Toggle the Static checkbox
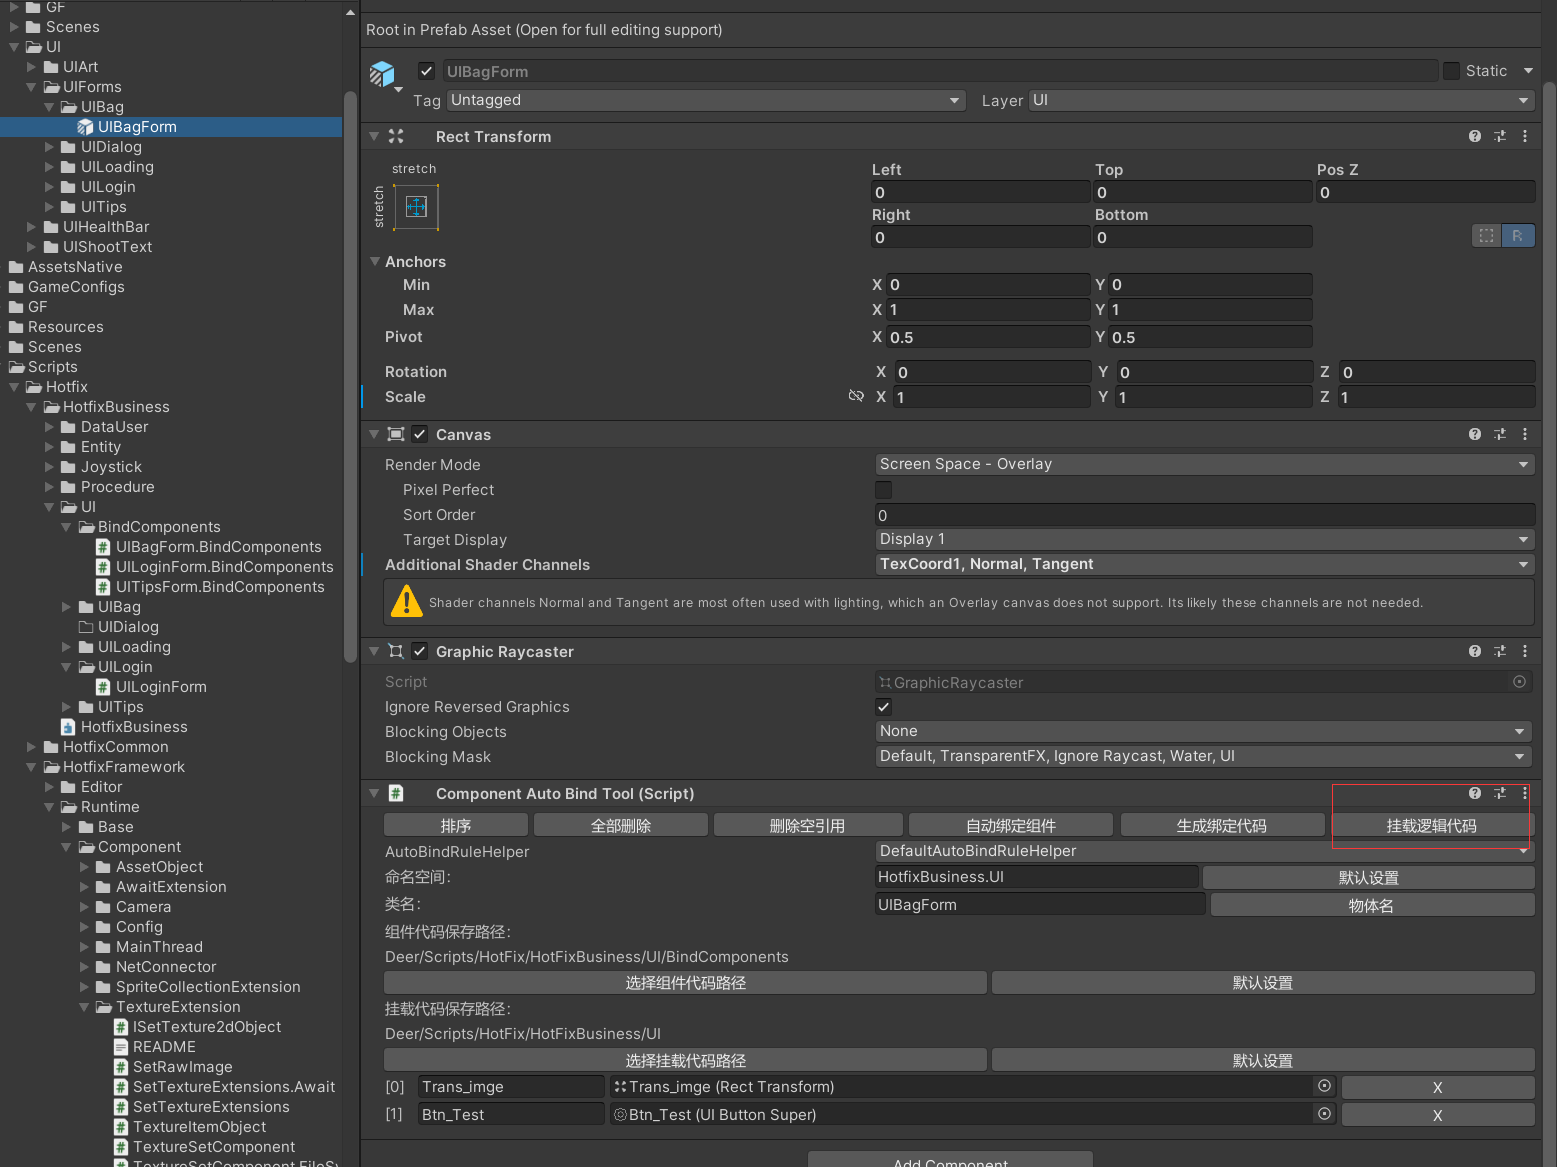This screenshot has height=1167, width=1557. (x=1451, y=71)
